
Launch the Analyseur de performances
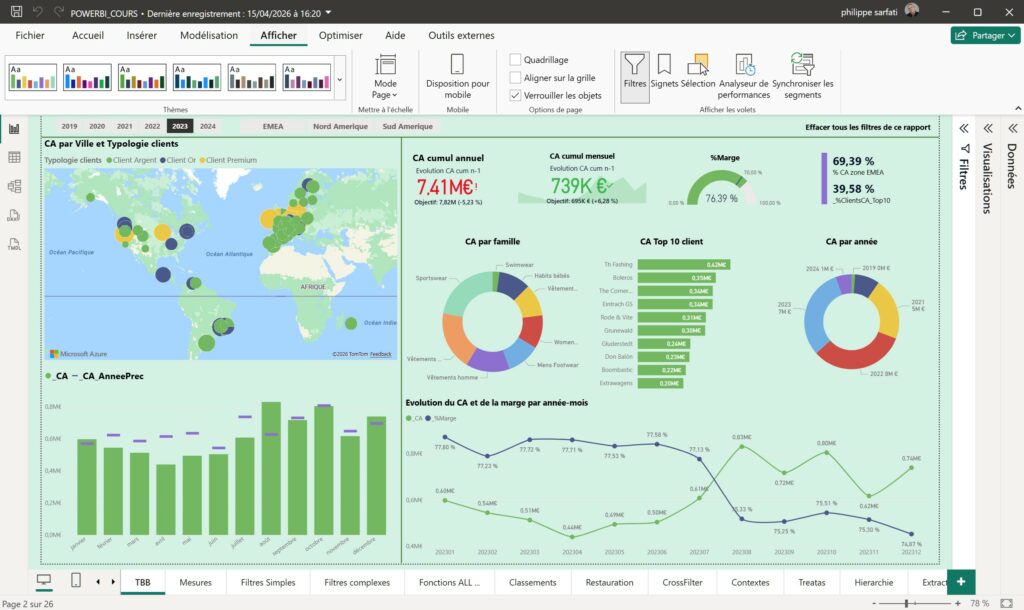744,76
